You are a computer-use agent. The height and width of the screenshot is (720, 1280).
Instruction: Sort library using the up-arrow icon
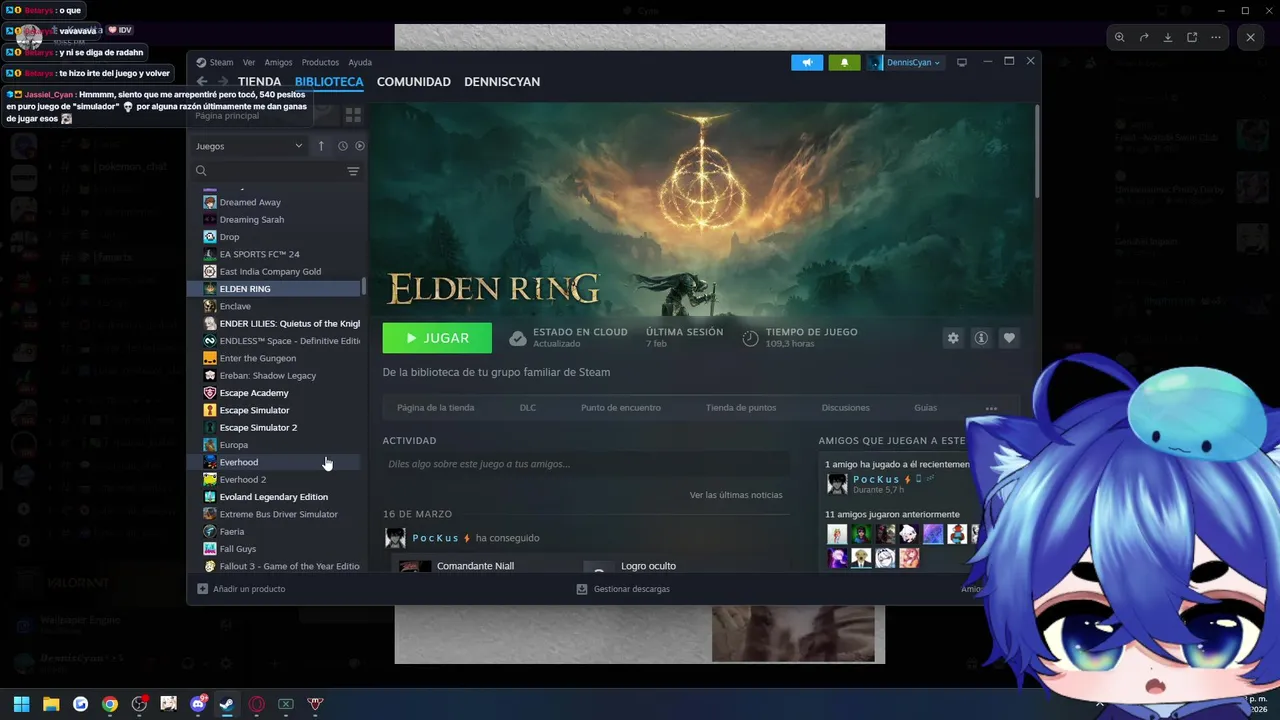[x=321, y=146]
